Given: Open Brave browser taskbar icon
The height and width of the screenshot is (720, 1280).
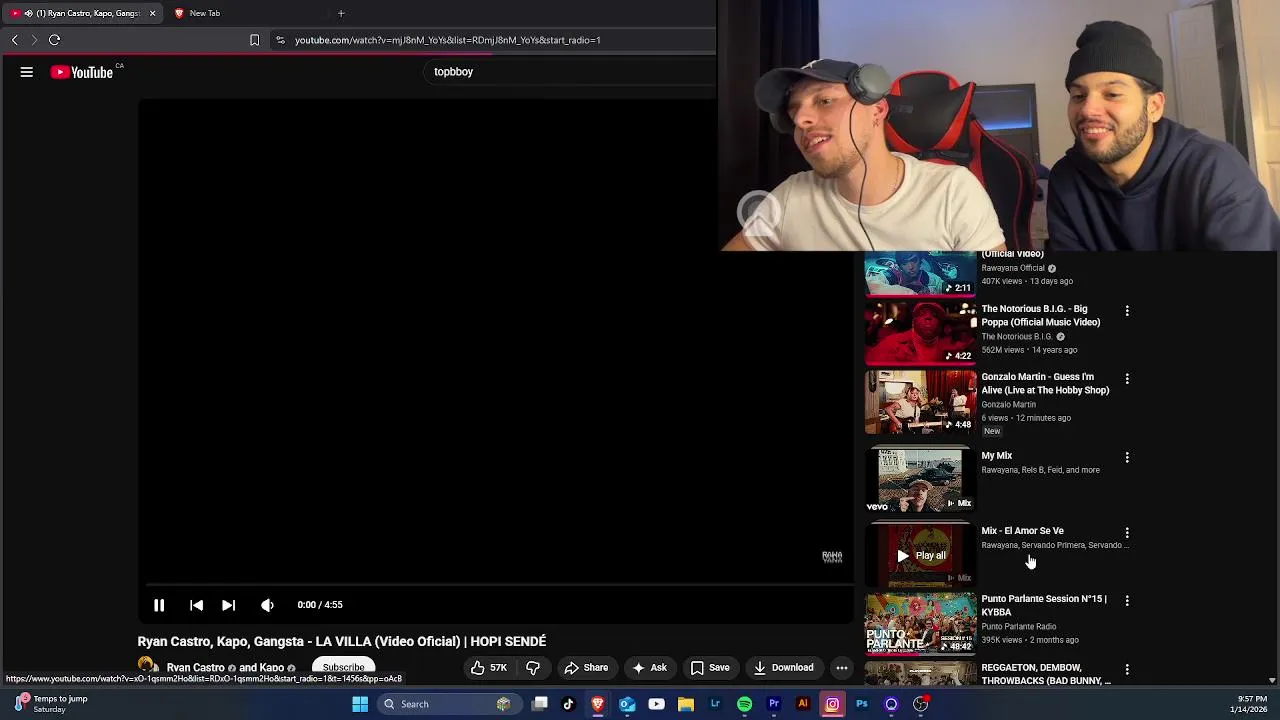Looking at the screenshot, I should 598,704.
